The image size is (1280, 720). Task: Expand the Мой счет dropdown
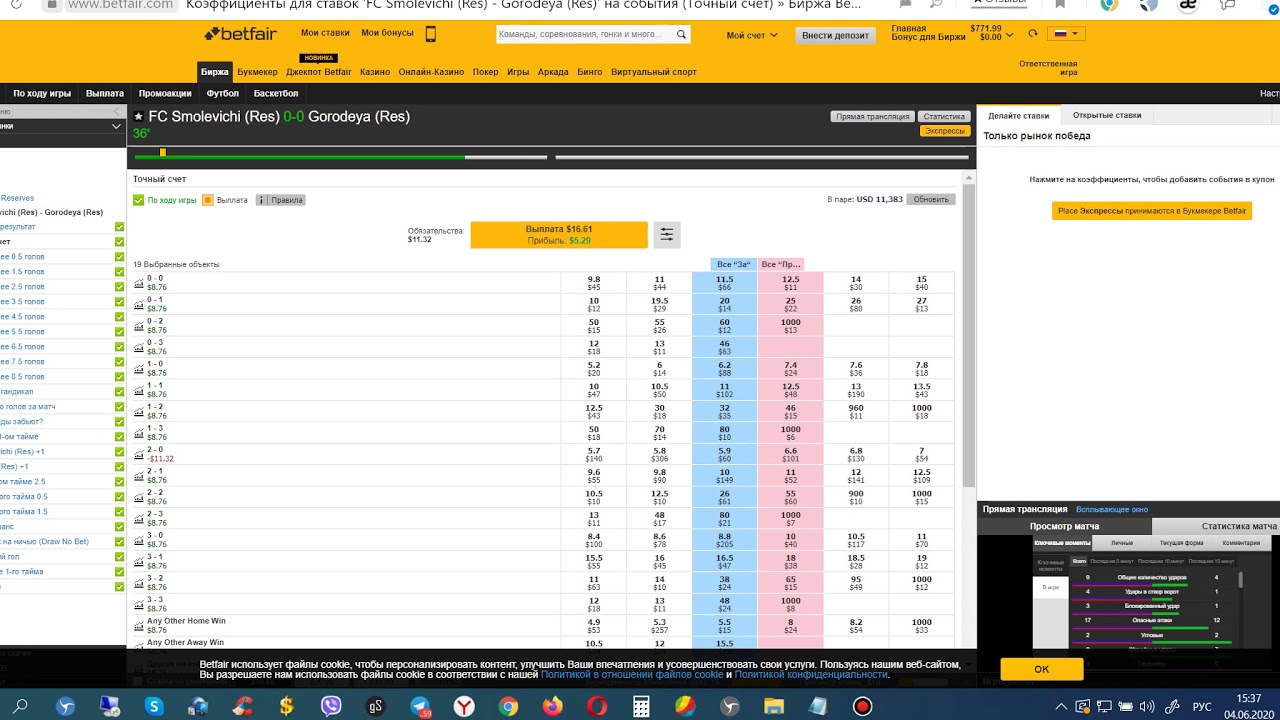752,35
